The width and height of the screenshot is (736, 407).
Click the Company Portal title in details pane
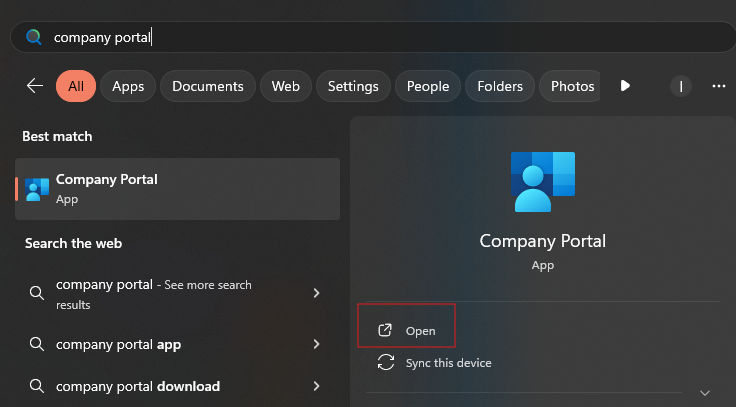(x=543, y=241)
